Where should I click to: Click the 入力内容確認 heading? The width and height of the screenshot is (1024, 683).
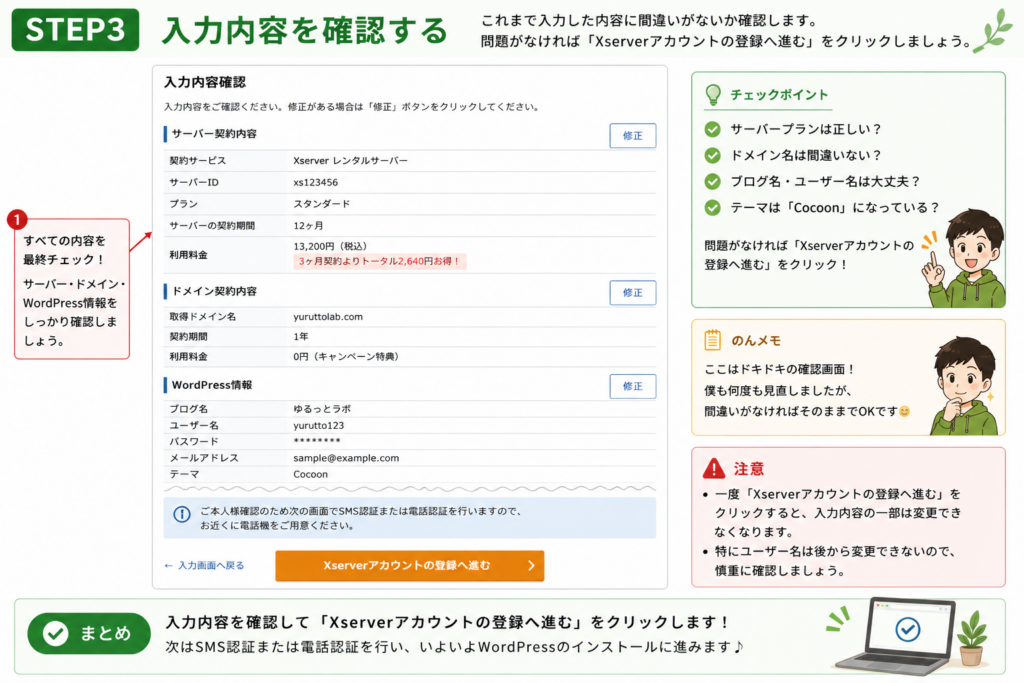204,82
